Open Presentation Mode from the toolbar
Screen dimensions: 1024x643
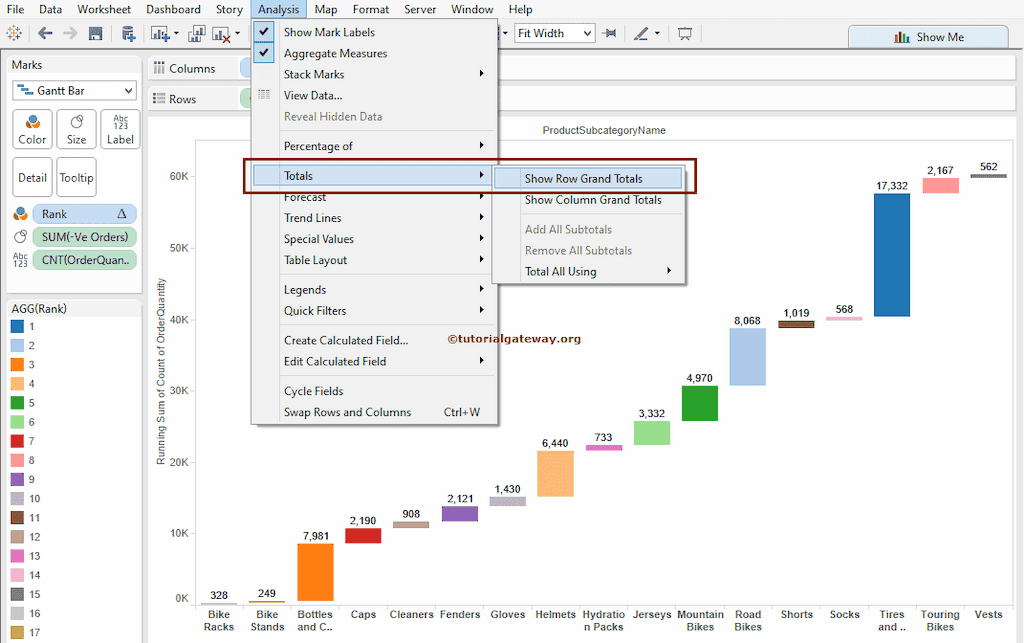pos(685,33)
